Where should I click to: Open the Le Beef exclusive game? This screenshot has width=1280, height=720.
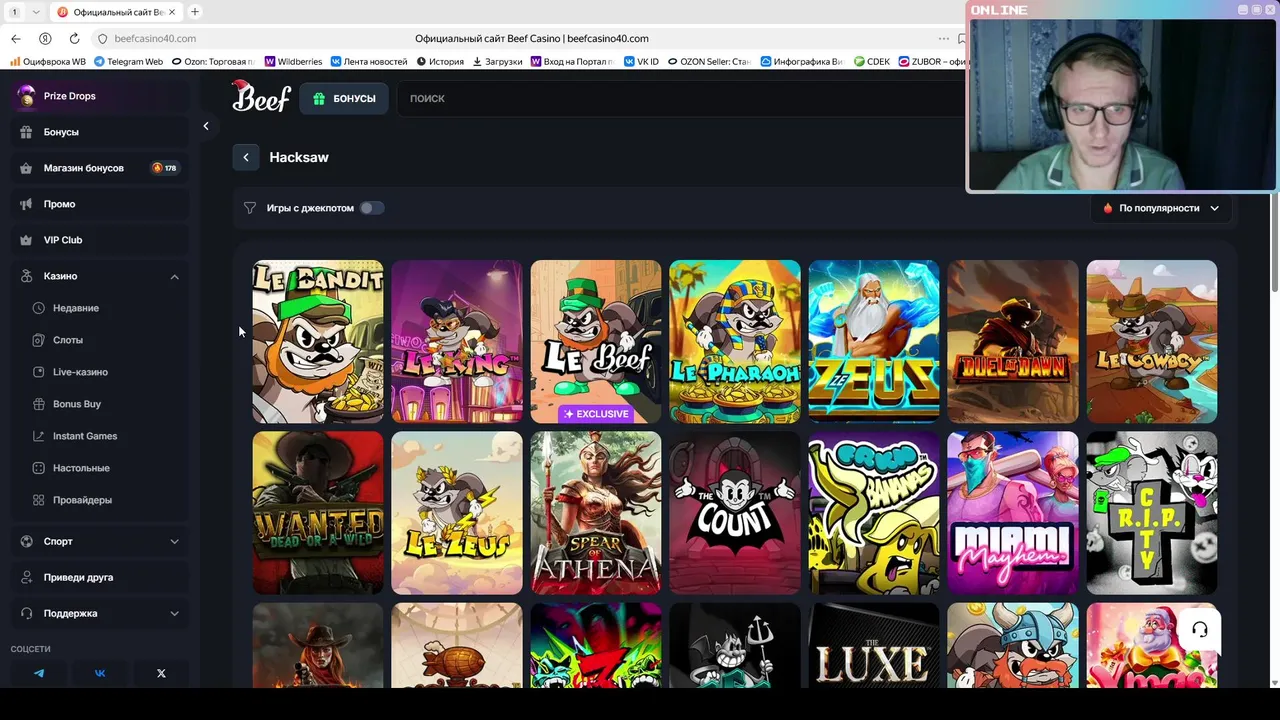596,342
